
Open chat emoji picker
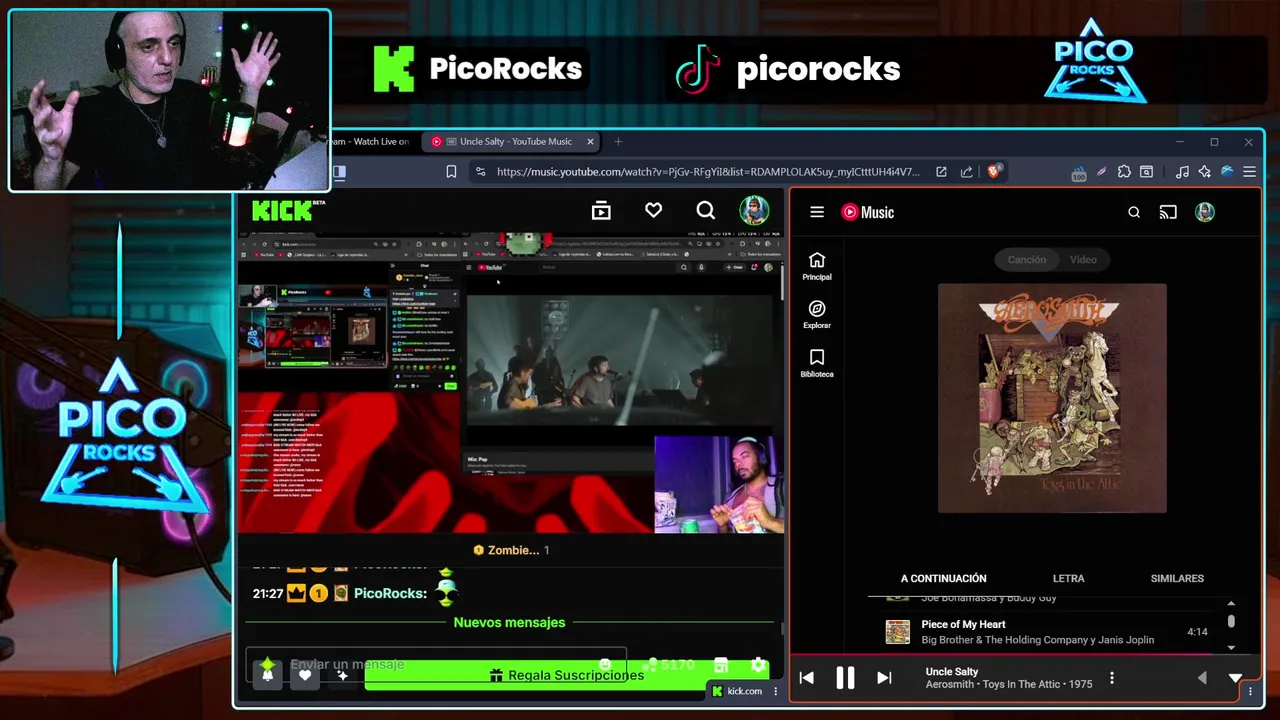pos(605,665)
